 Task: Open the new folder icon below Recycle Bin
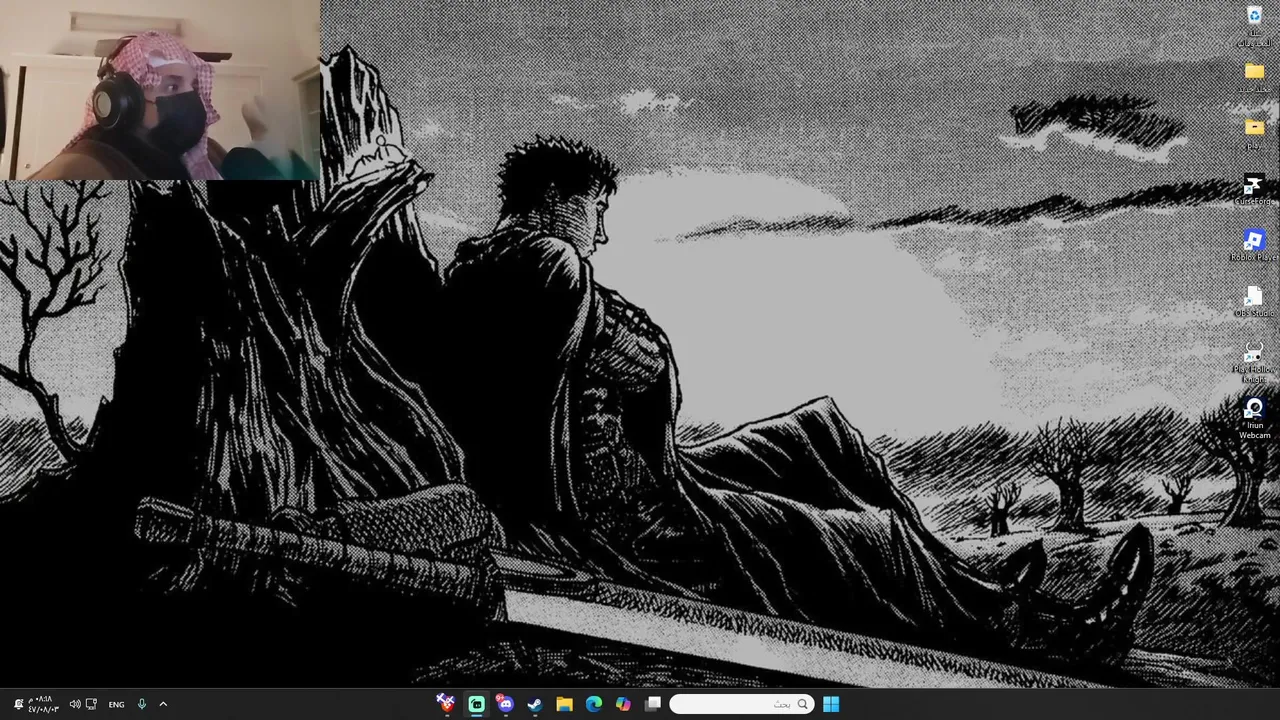pyautogui.click(x=1254, y=78)
